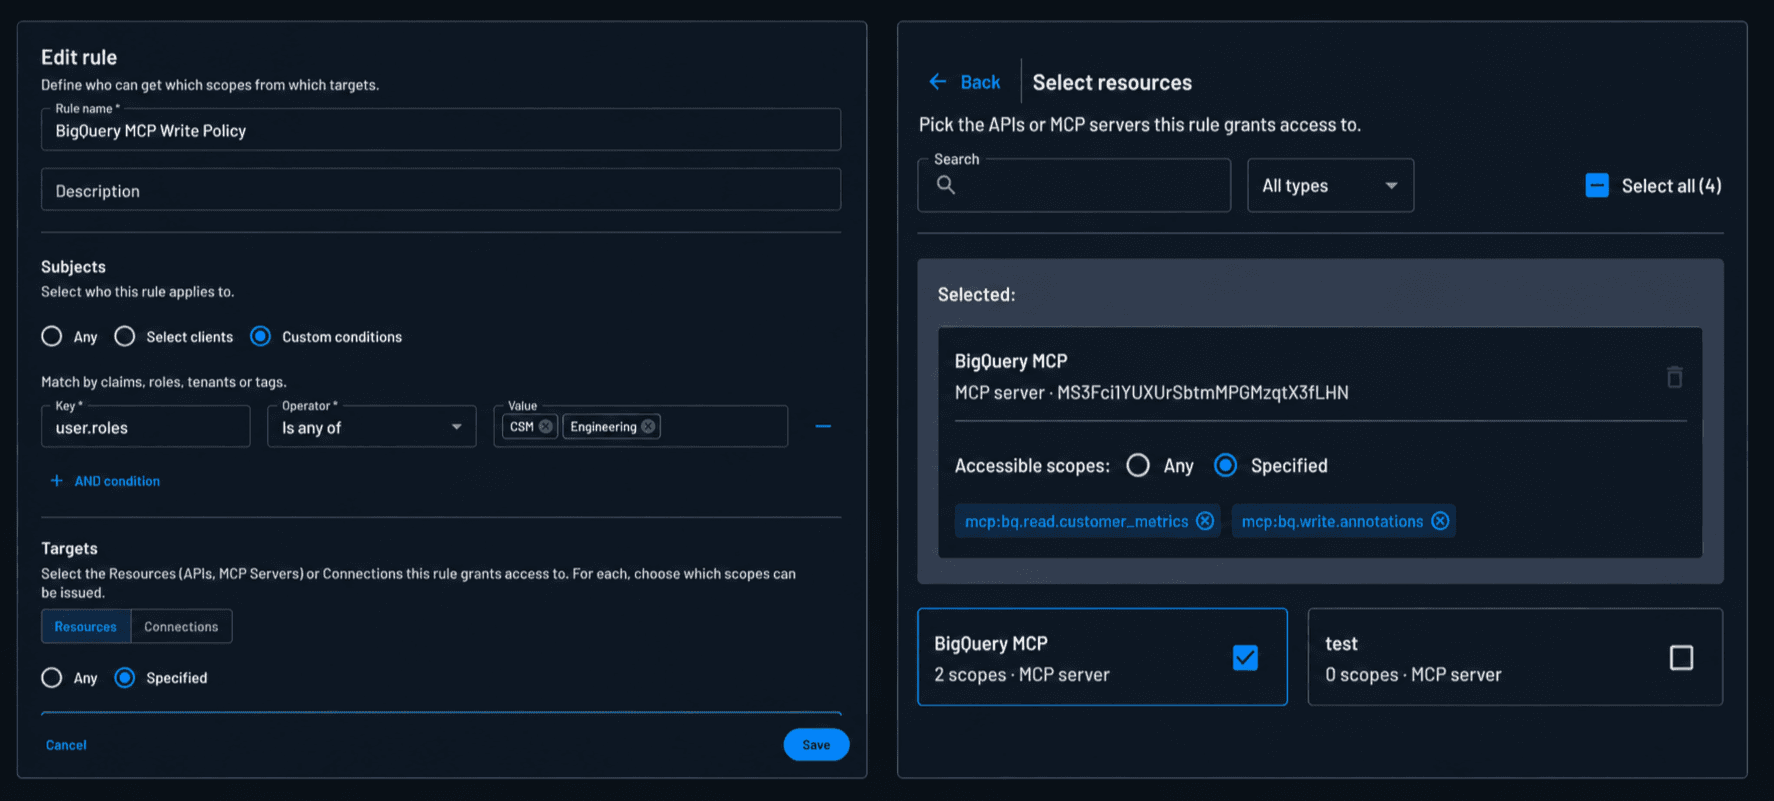The image size is (1774, 801).
Task: Save the rule
Action: [x=816, y=744]
